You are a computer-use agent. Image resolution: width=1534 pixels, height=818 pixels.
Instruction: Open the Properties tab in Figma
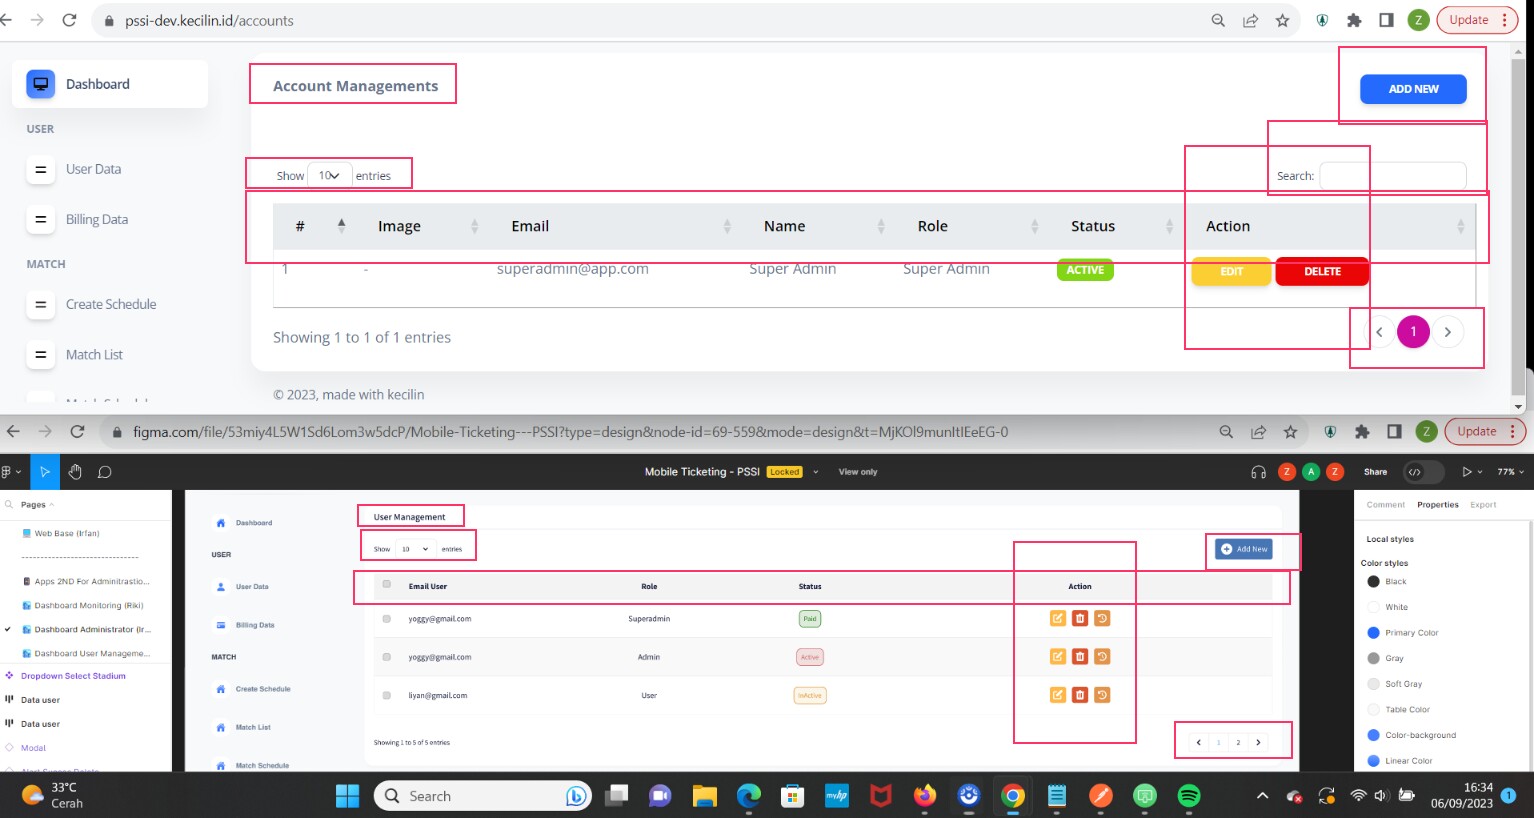(1437, 505)
